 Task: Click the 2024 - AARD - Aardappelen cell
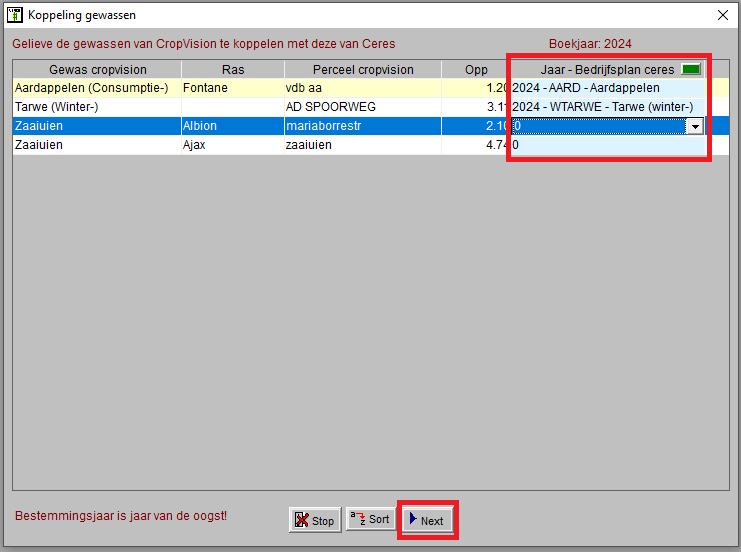coord(608,88)
